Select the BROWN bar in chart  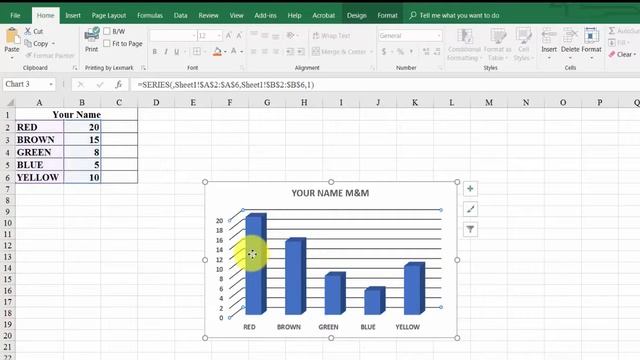tap(296, 276)
